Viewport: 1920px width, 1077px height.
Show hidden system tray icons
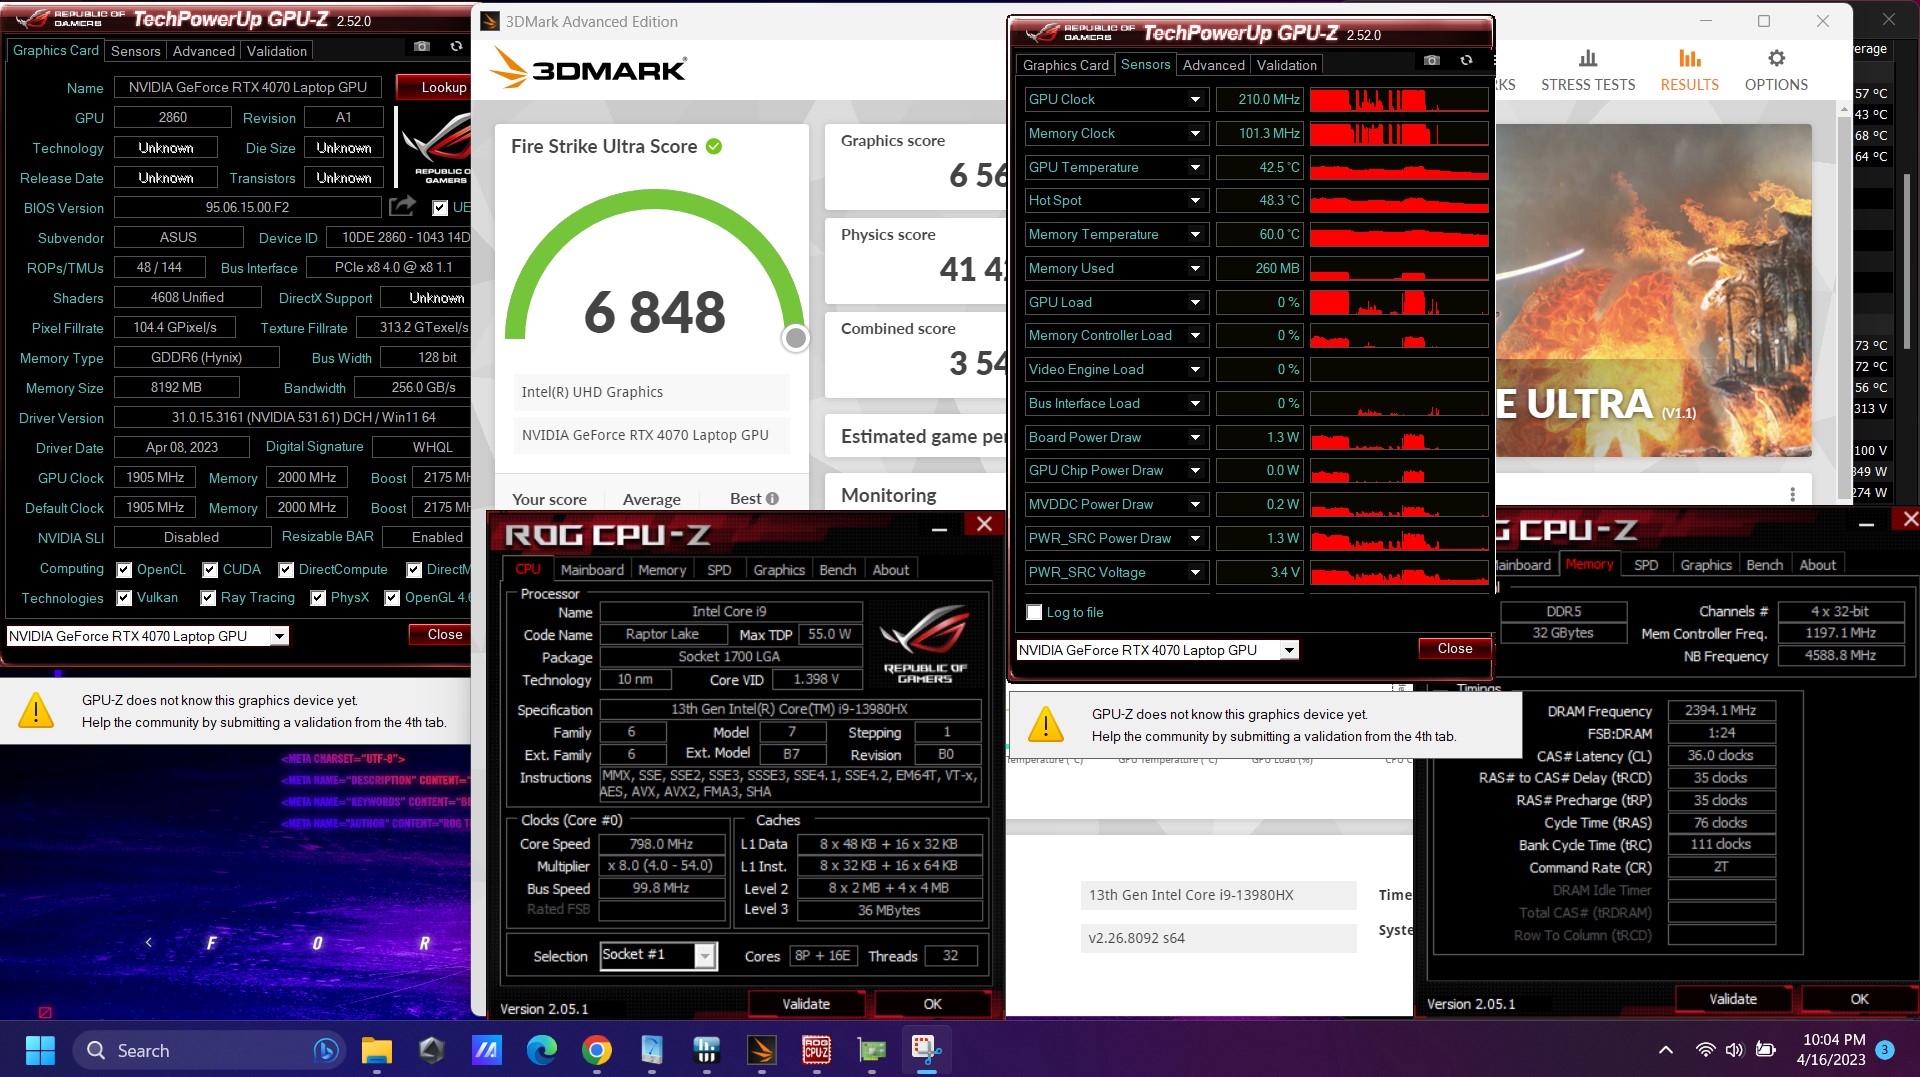click(1665, 1050)
